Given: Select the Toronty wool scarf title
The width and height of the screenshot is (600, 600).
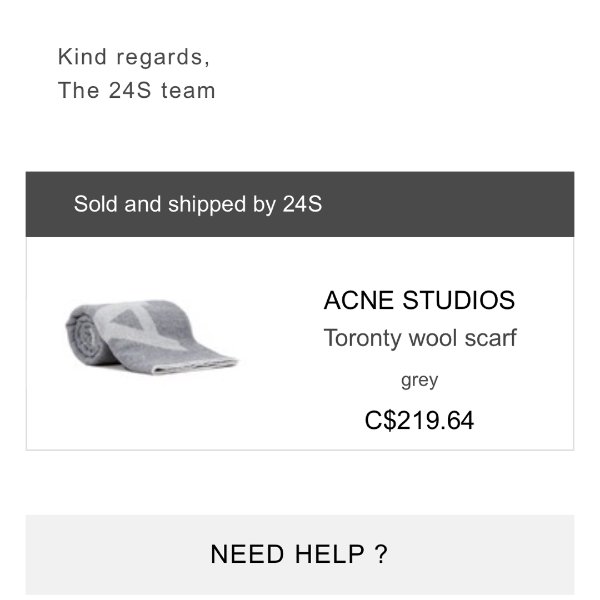Looking at the screenshot, I should (419, 338).
